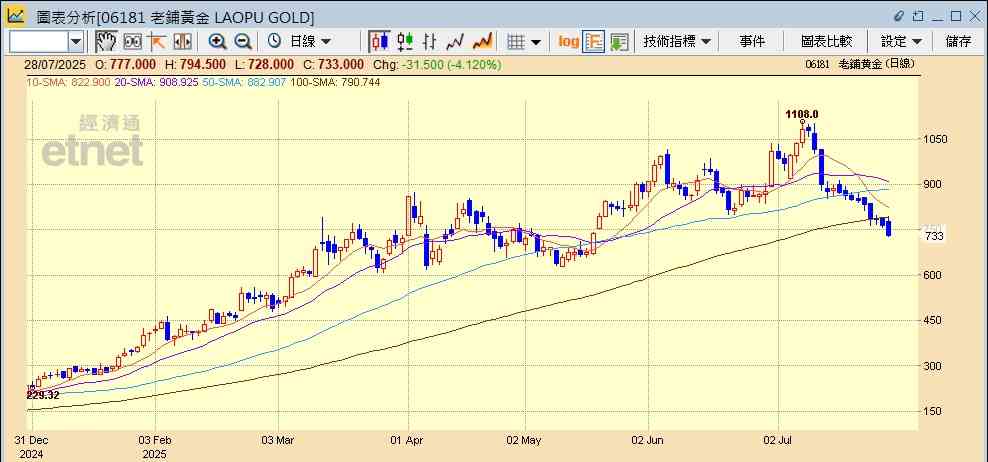Switch to red-green candlestick chart style
The image size is (988, 462).
(x=405, y=42)
